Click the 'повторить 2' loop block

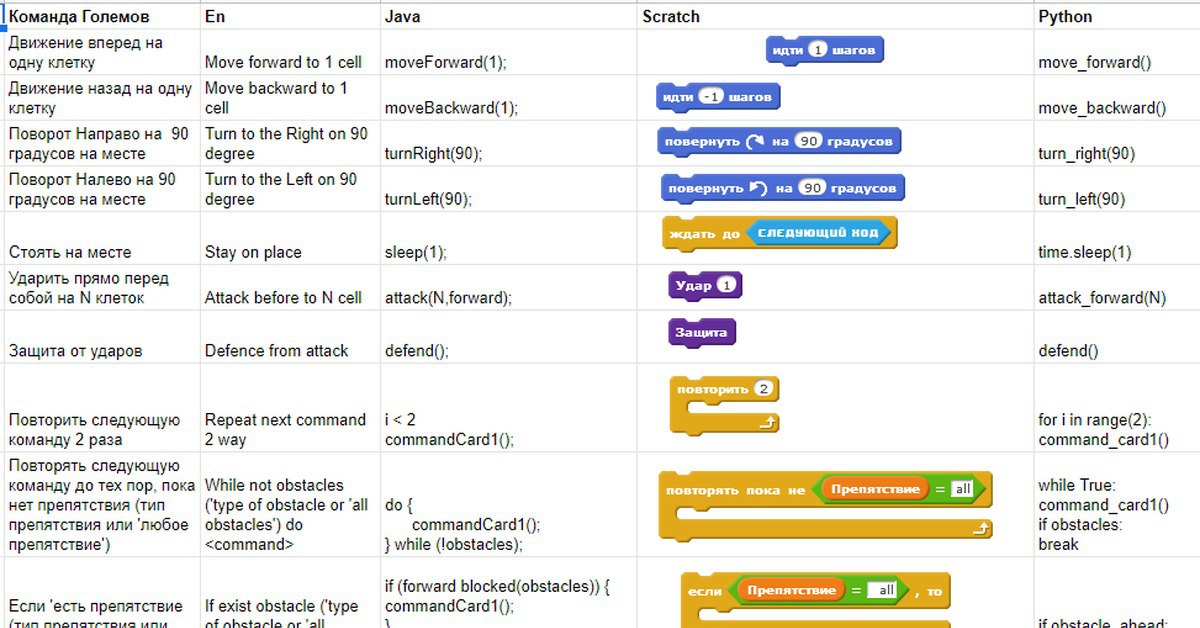point(725,404)
